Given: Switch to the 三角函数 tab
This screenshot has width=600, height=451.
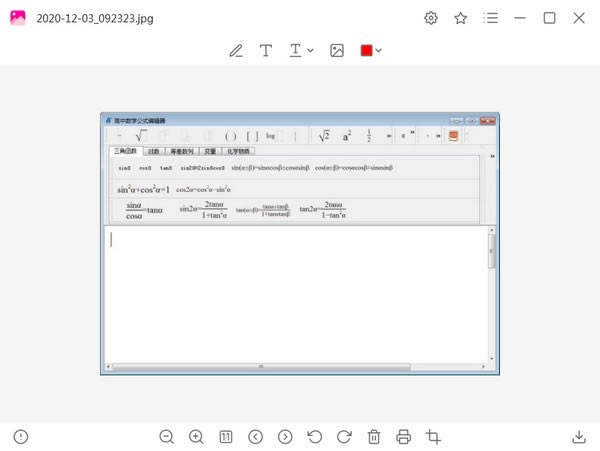Looking at the screenshot, I should coord(126,151).
